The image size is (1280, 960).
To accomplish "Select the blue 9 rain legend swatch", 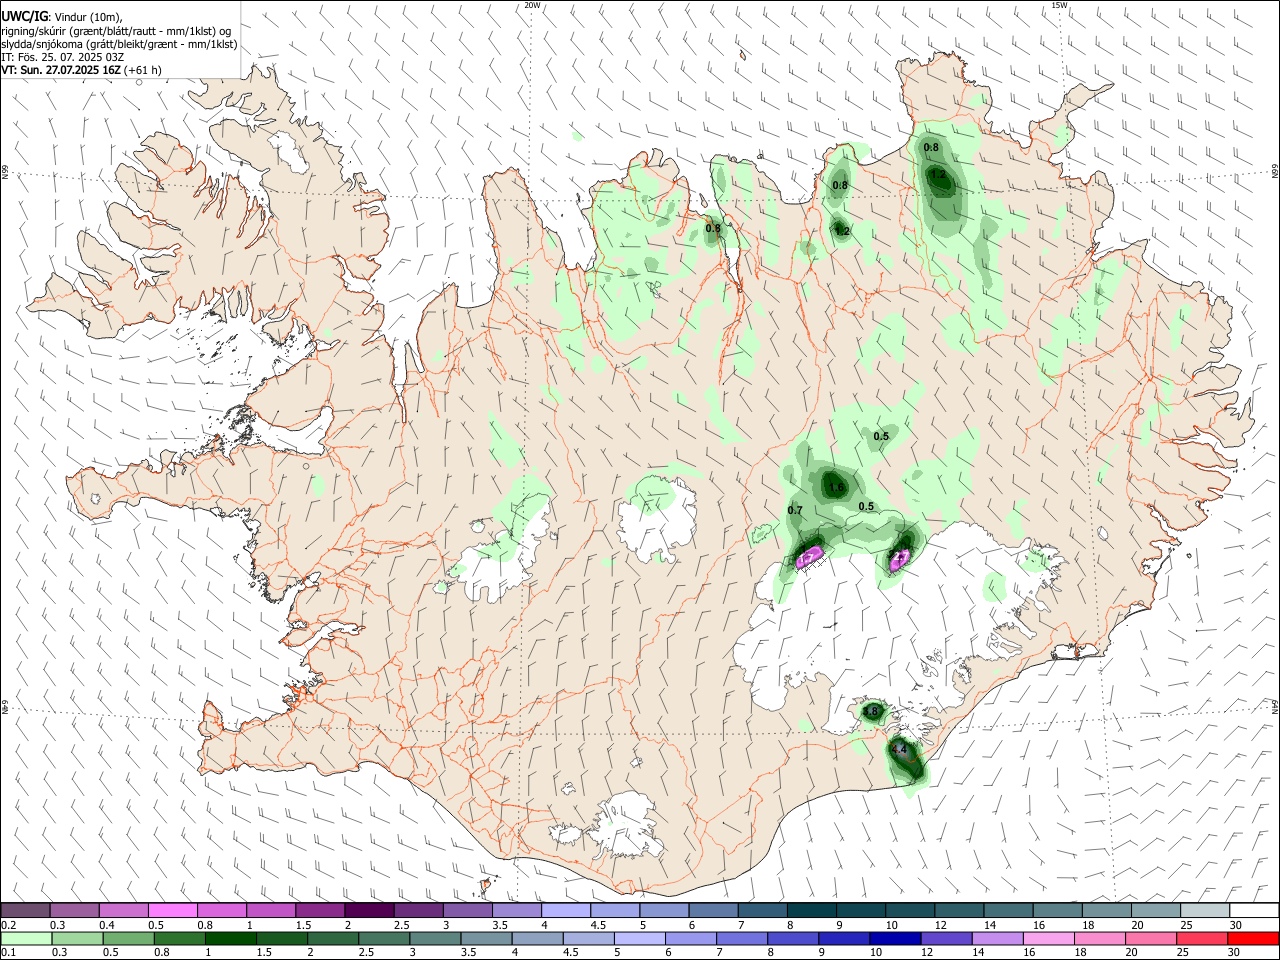I will [x=844, y=938].
